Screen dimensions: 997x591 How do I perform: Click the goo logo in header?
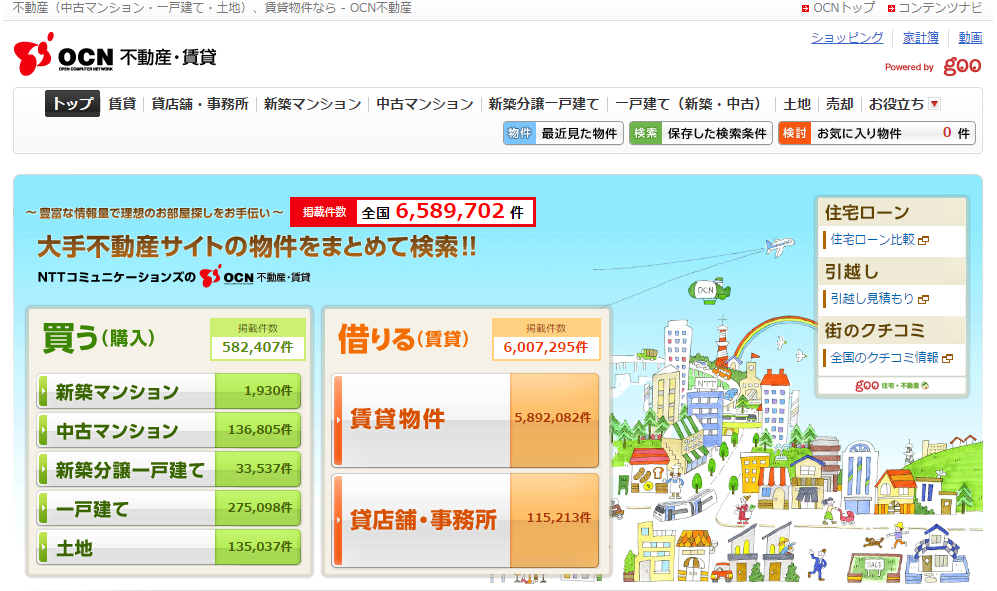pyautogui.click(x=962, y=66)
